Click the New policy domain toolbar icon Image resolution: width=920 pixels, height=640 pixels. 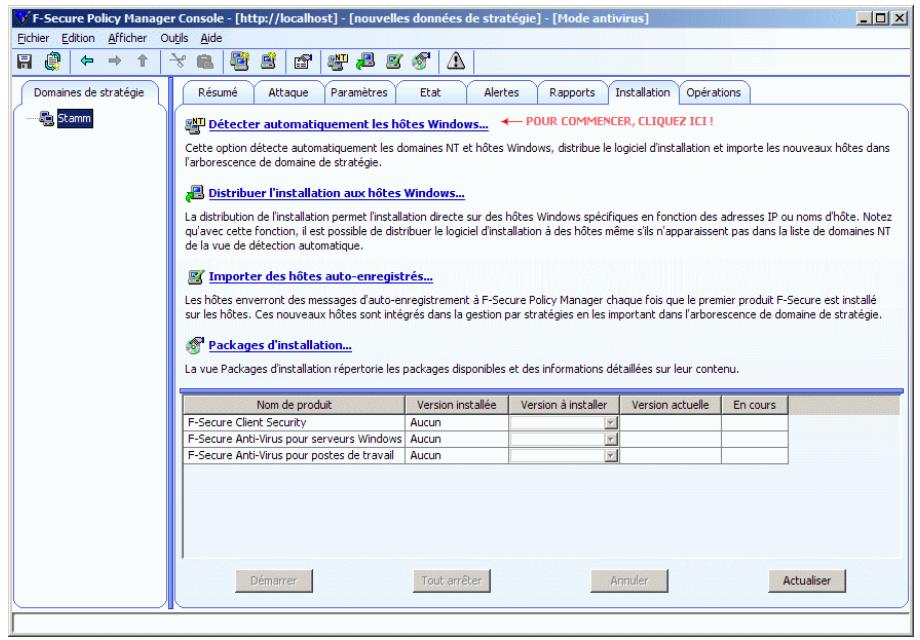click(x=239, y=61)
